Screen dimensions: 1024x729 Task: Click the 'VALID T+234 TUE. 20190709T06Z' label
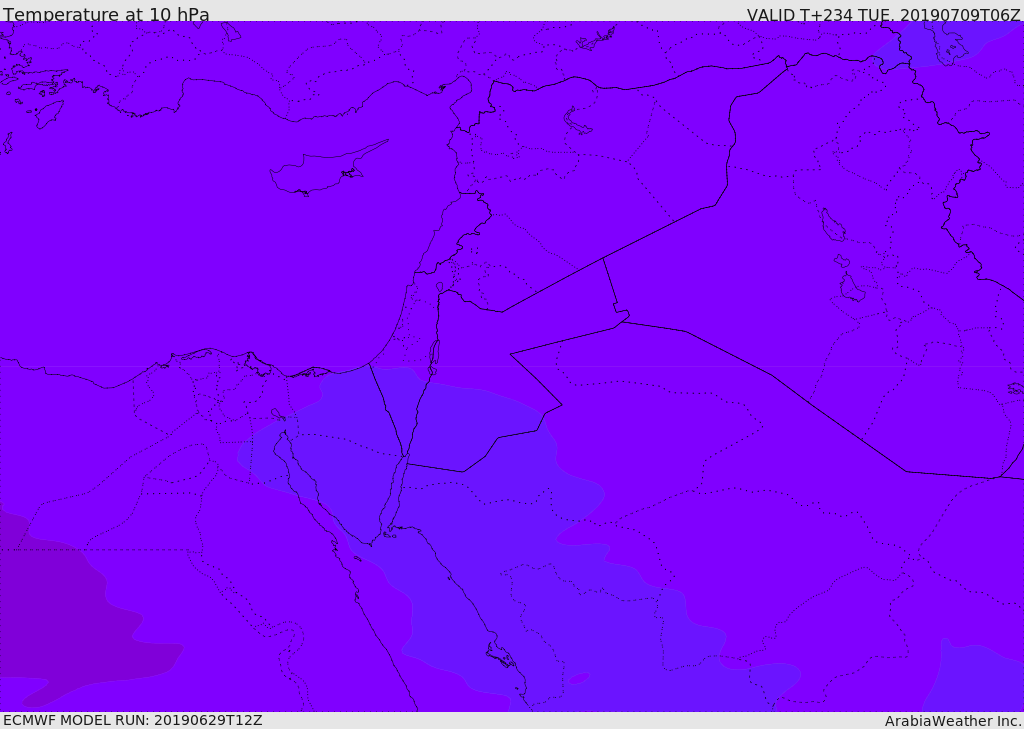click(x=883, y=14)
